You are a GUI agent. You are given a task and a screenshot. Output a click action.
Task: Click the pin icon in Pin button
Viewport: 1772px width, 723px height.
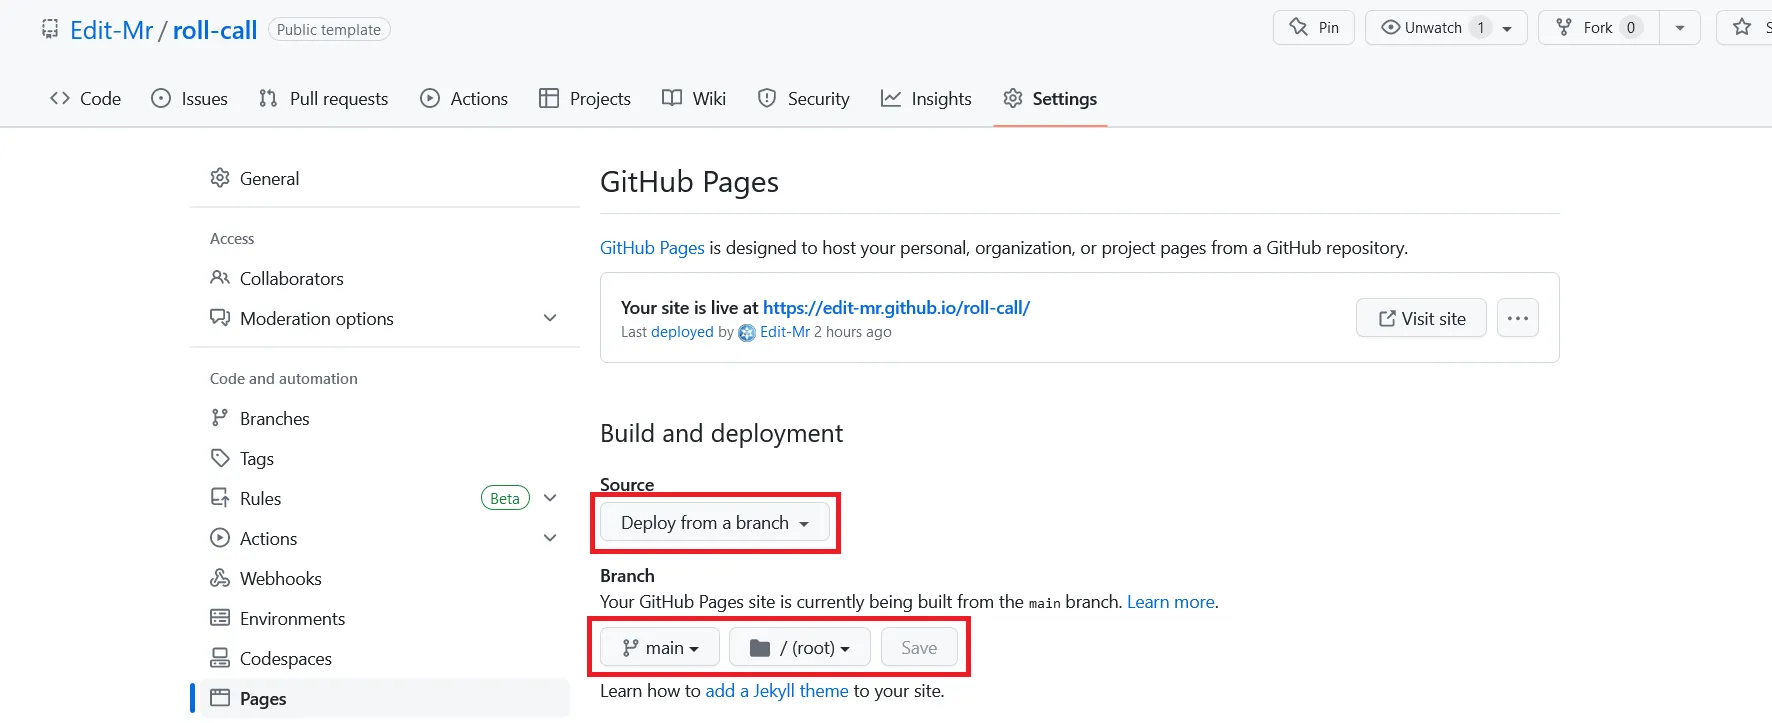coord(1298,27)
